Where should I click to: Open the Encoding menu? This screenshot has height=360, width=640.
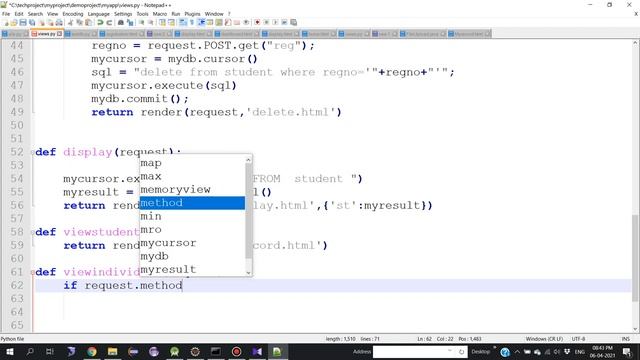[x=73, y=14]
